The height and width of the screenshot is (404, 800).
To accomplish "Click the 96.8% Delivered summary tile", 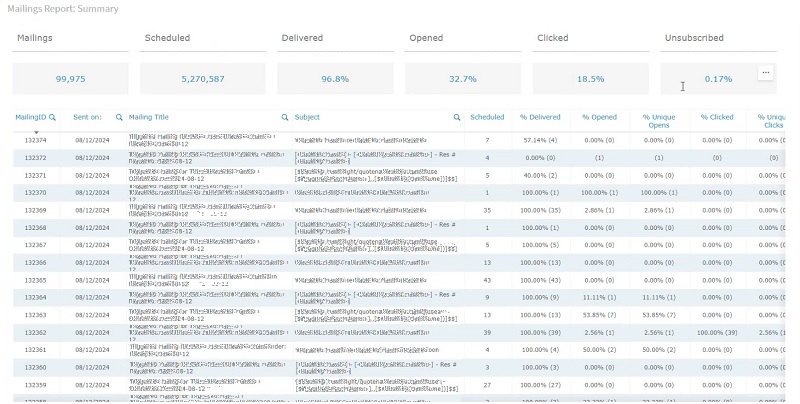I will pyautogui.click(x=335, y=79).
